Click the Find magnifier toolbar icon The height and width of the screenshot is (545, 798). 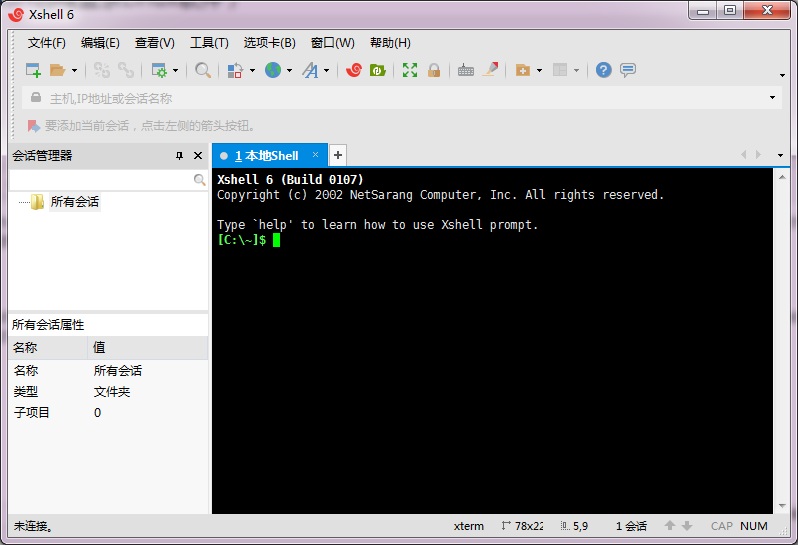[x=203, y=70]
